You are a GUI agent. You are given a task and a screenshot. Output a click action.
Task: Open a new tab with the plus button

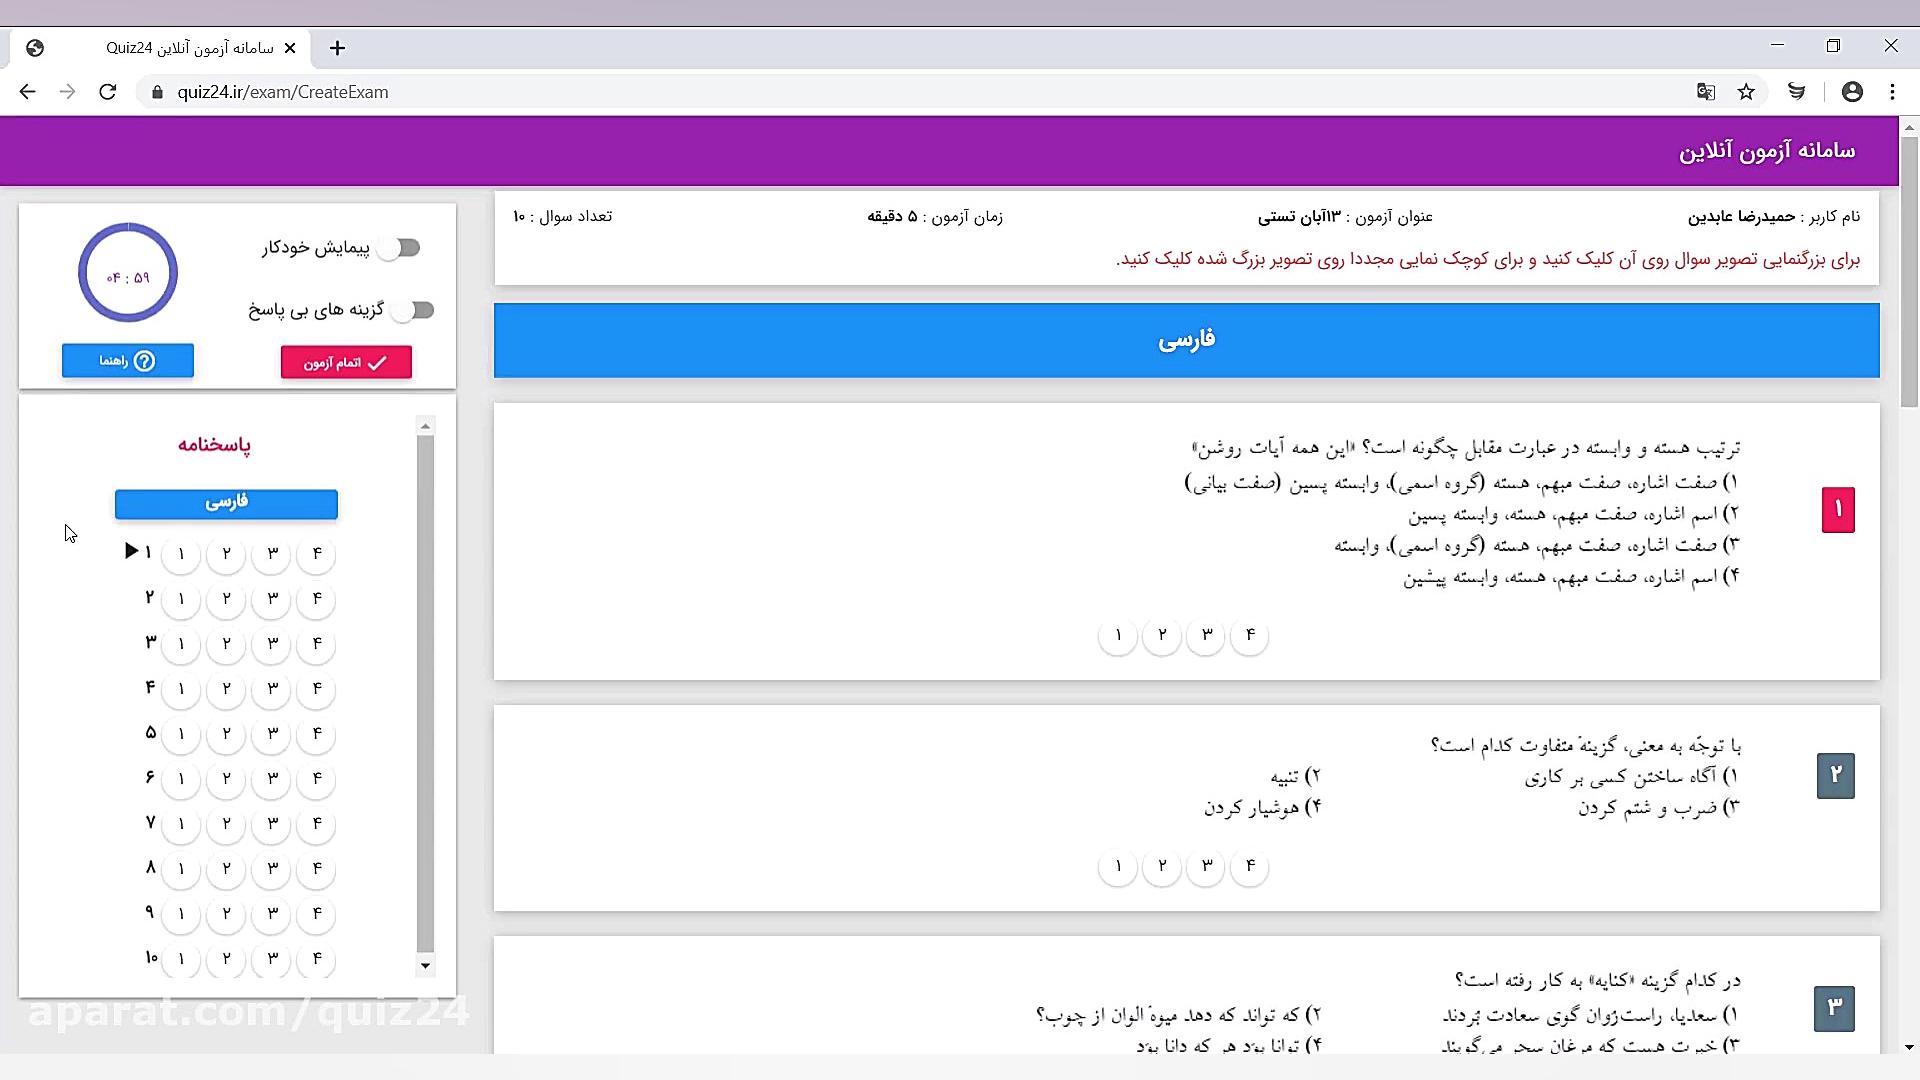(x=338, y=48)
